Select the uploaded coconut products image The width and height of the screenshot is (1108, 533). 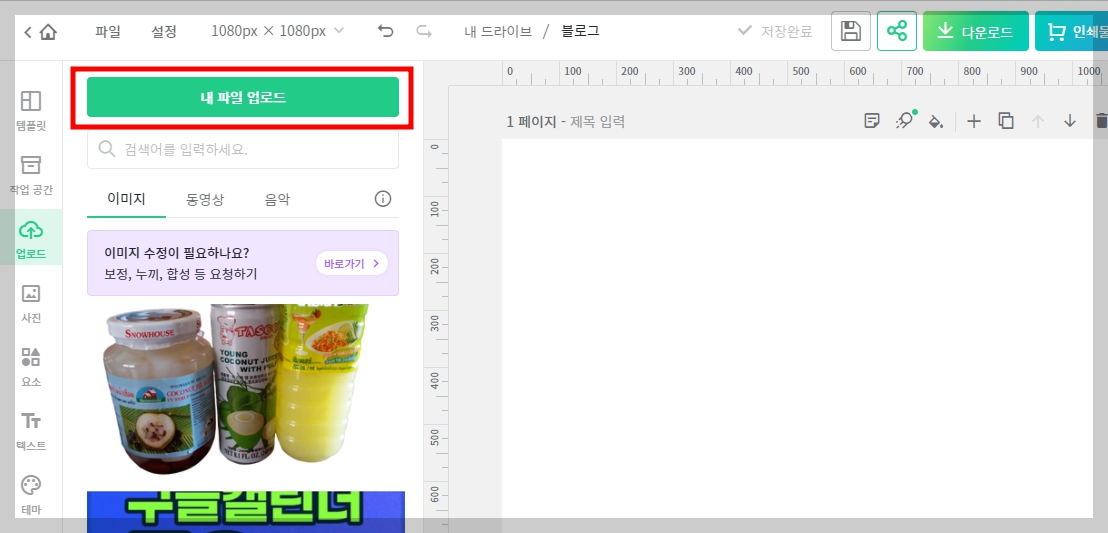point(237,389)
